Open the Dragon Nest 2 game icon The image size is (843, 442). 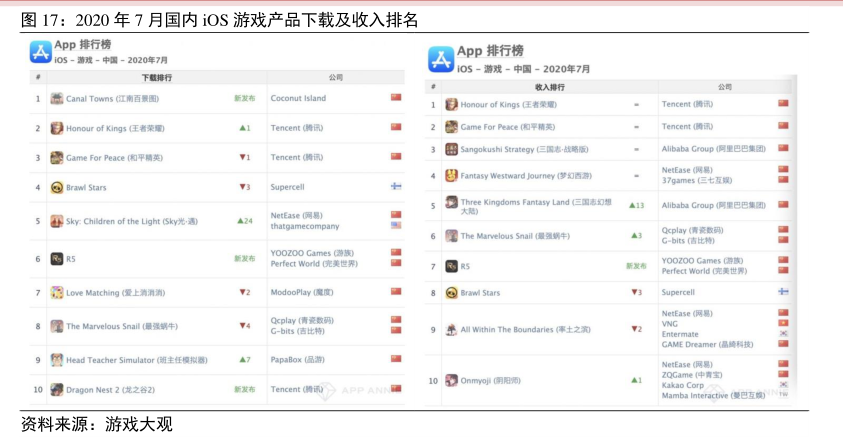coord(57,389)
